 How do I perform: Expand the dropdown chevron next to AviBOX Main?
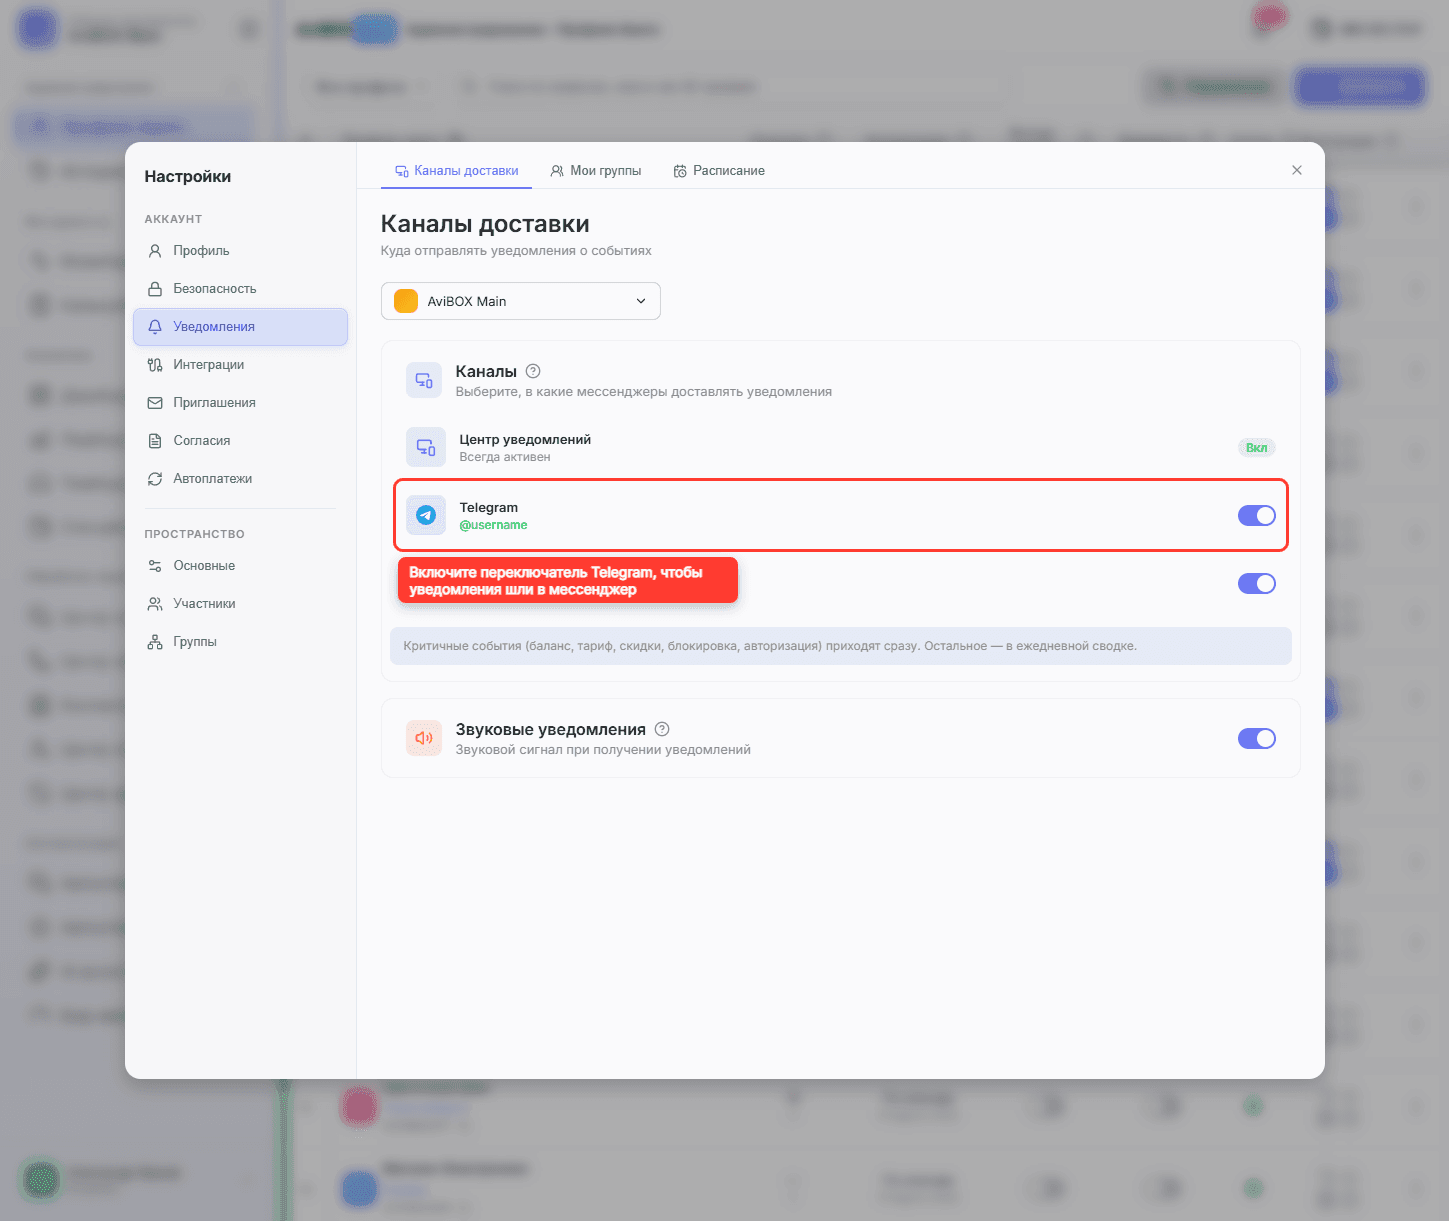click(641, 301)
